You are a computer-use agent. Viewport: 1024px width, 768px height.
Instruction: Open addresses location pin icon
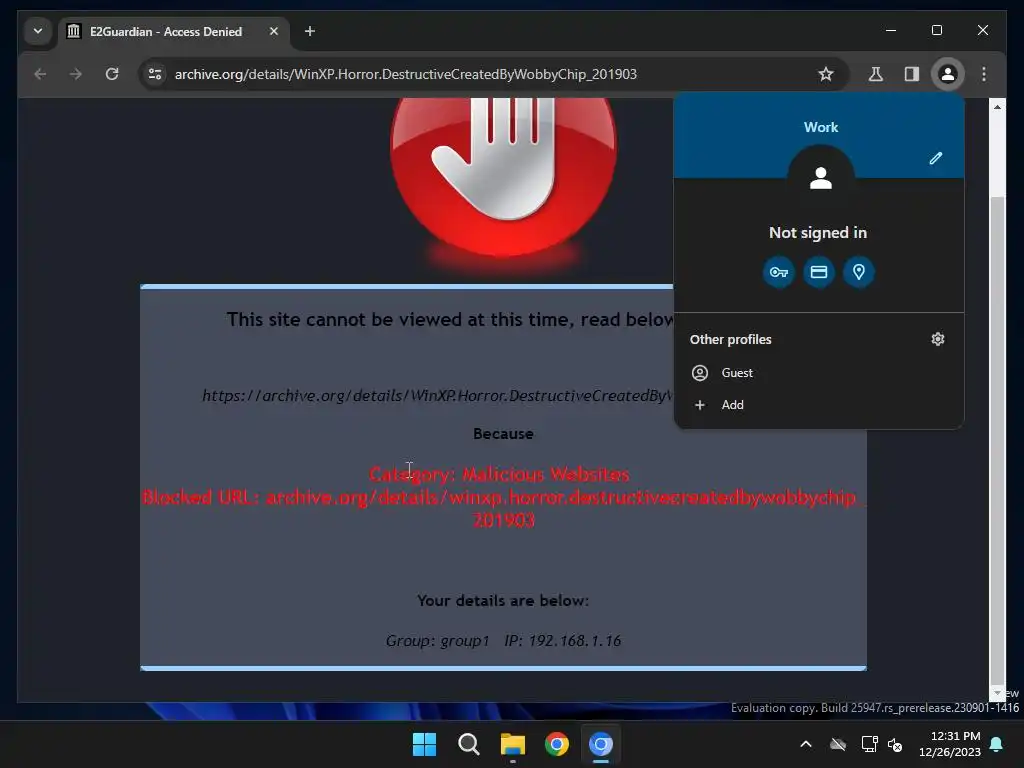859,272
